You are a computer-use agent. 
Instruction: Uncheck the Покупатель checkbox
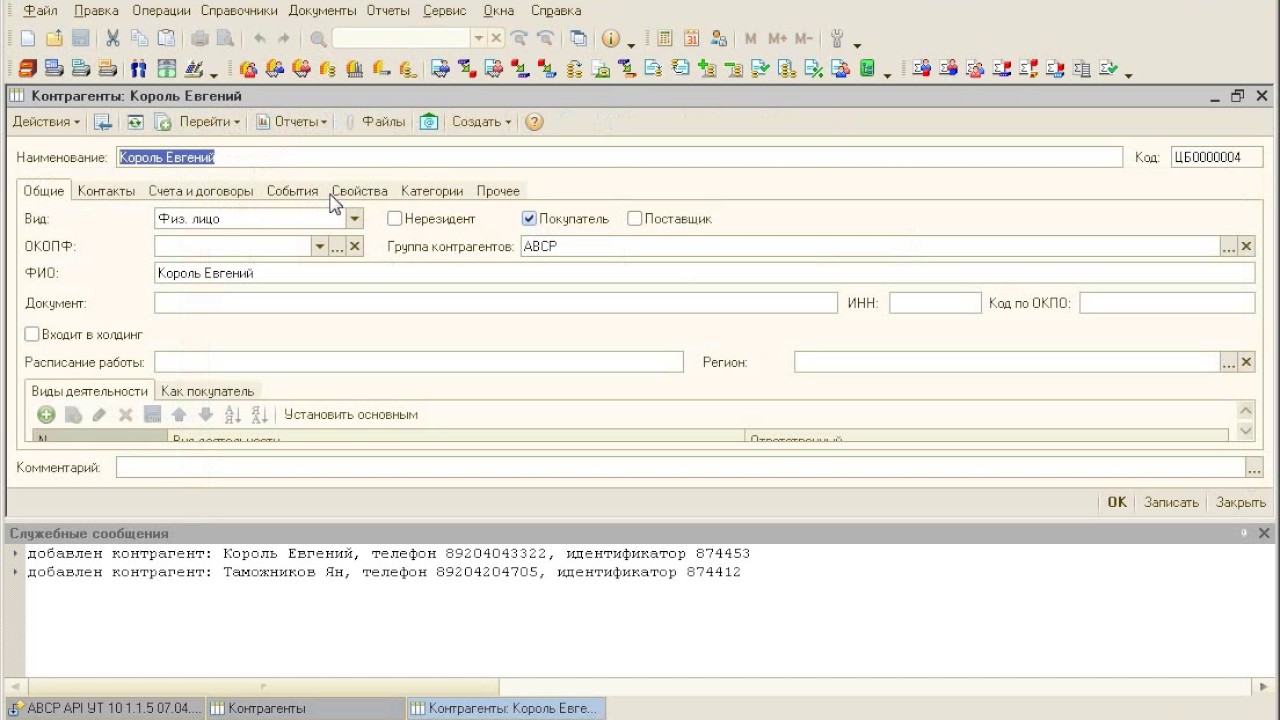(x=529, y=218)
